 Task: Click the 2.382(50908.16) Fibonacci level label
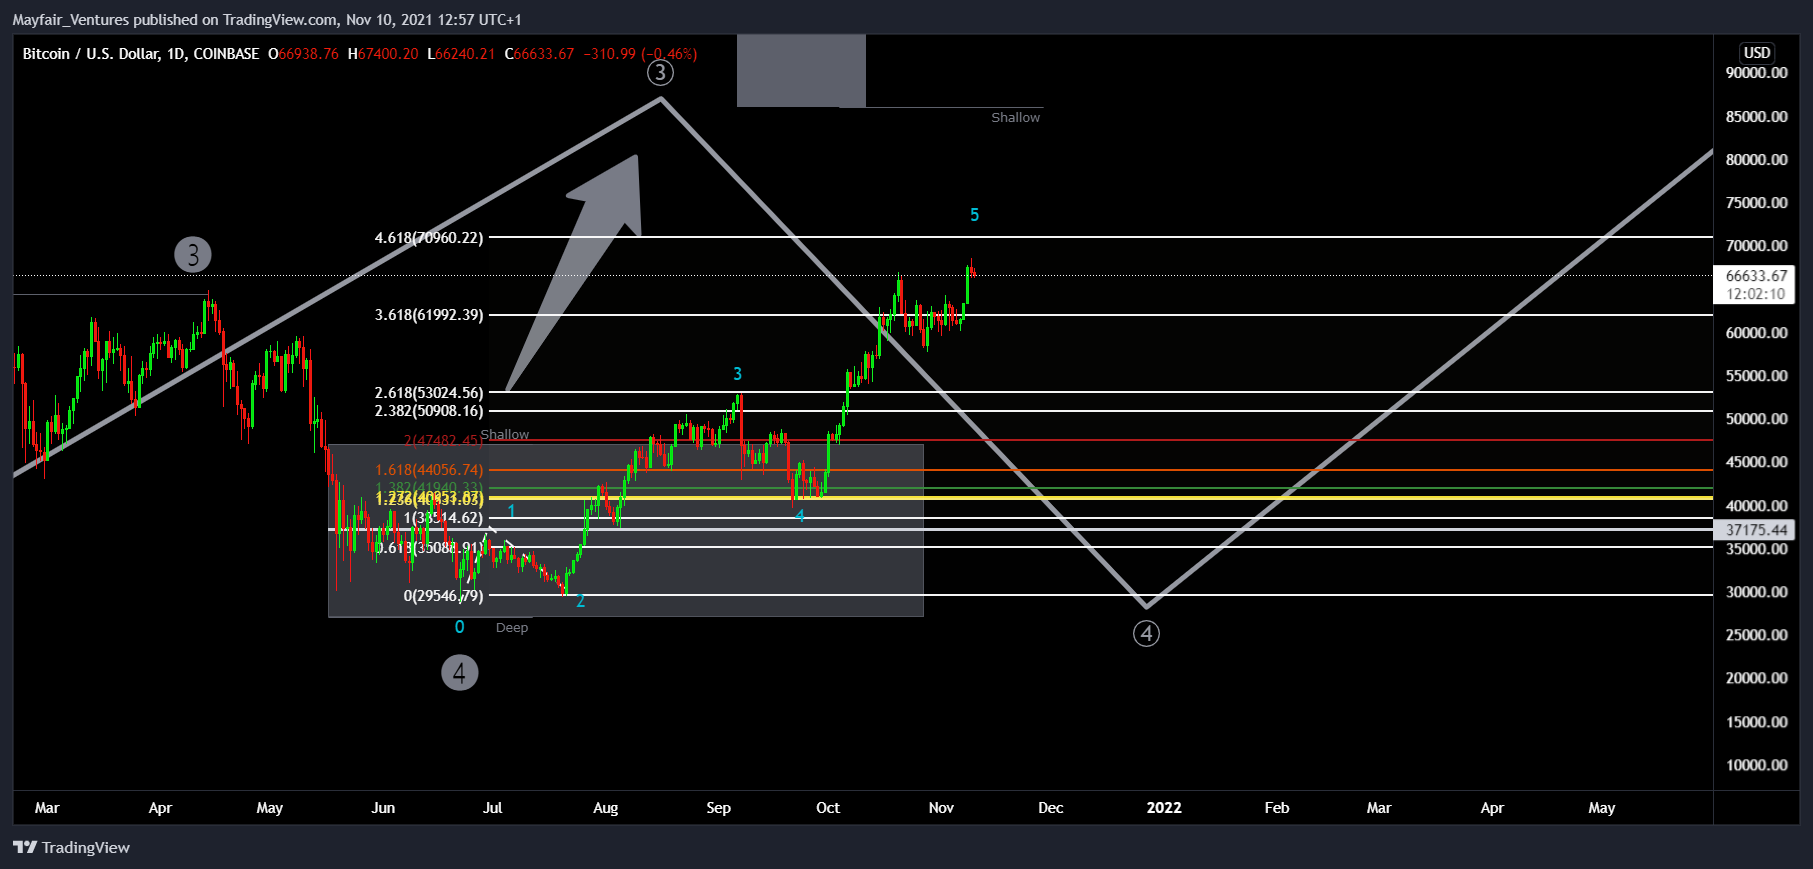pyautogui.click(x=429, y=411)
